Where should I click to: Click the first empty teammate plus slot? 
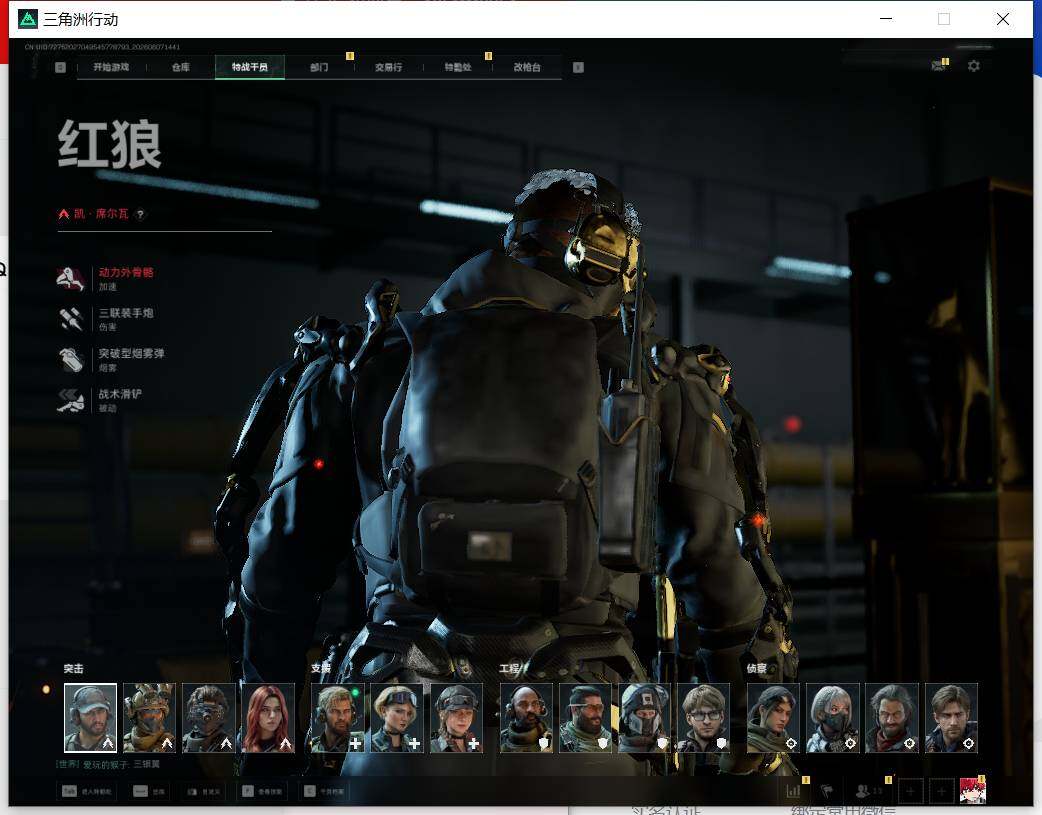point(910,791)
